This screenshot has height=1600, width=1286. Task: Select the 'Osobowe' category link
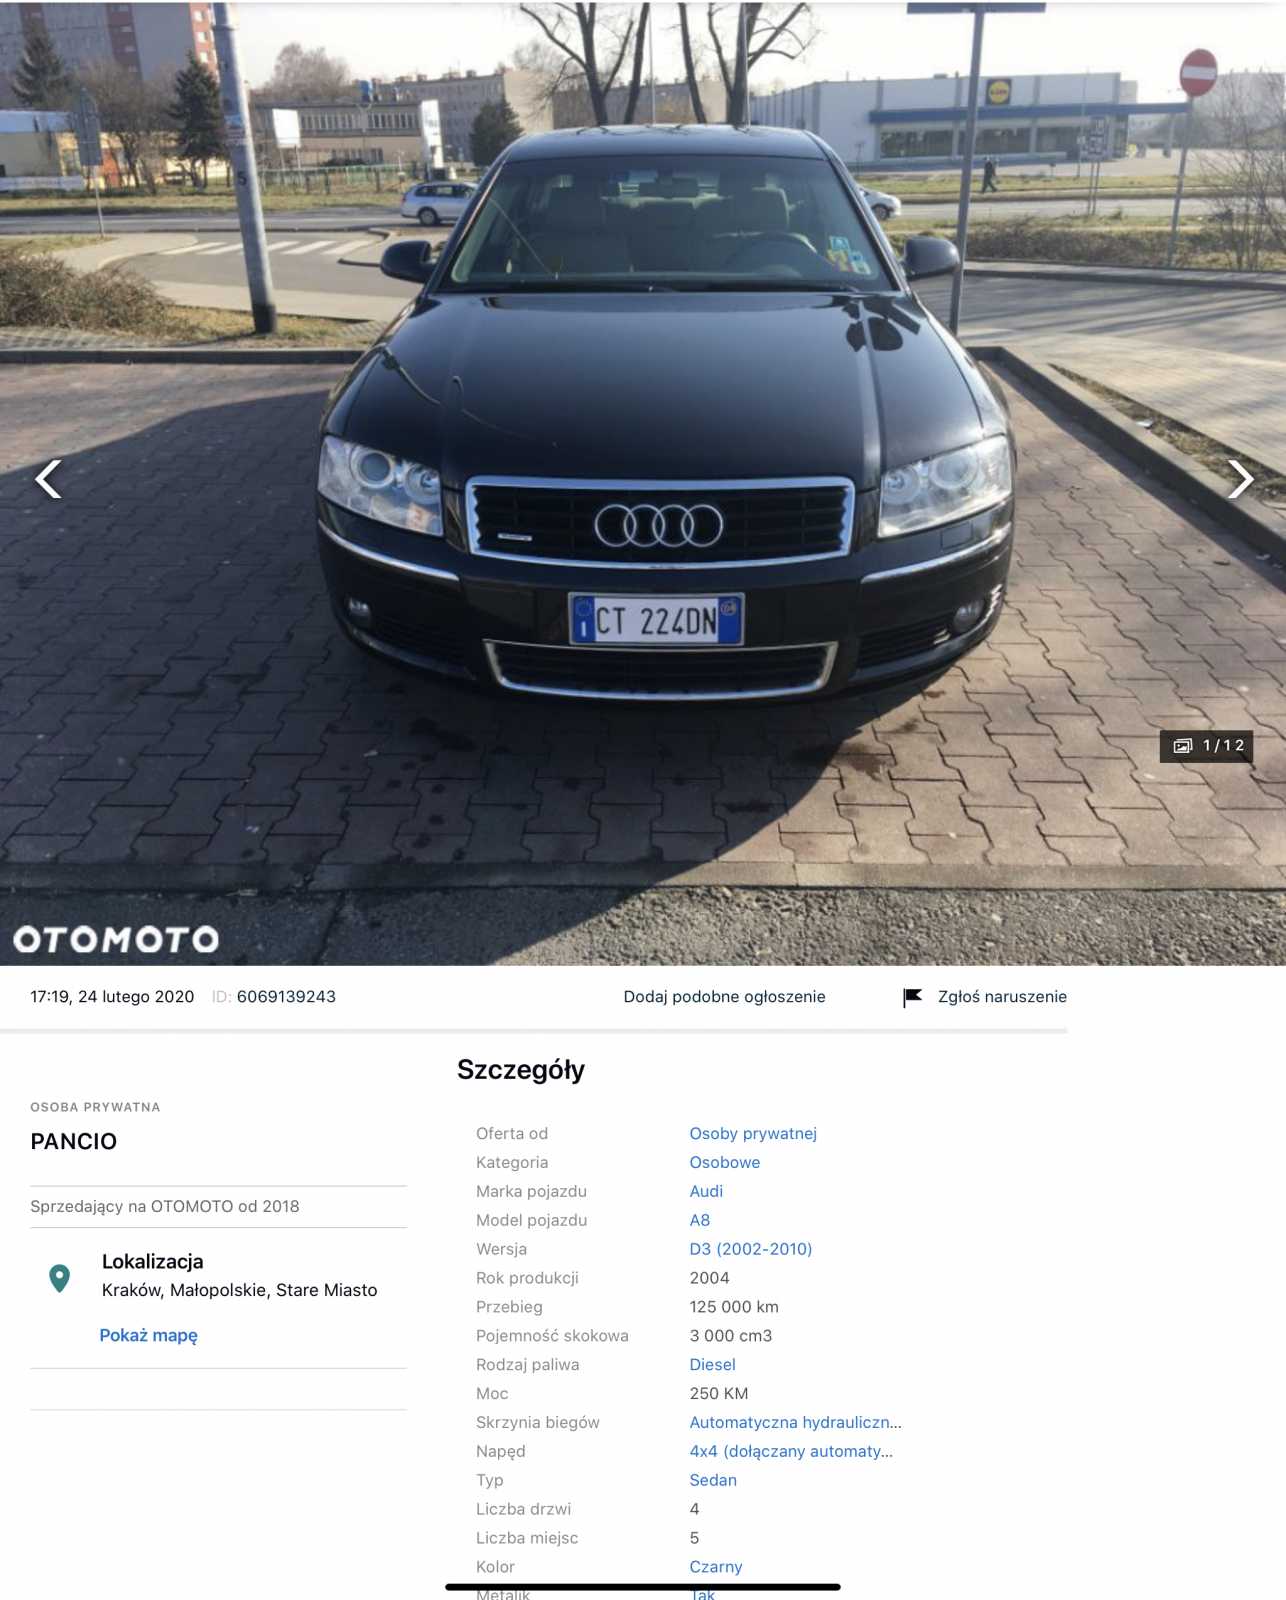(725, 1162)
